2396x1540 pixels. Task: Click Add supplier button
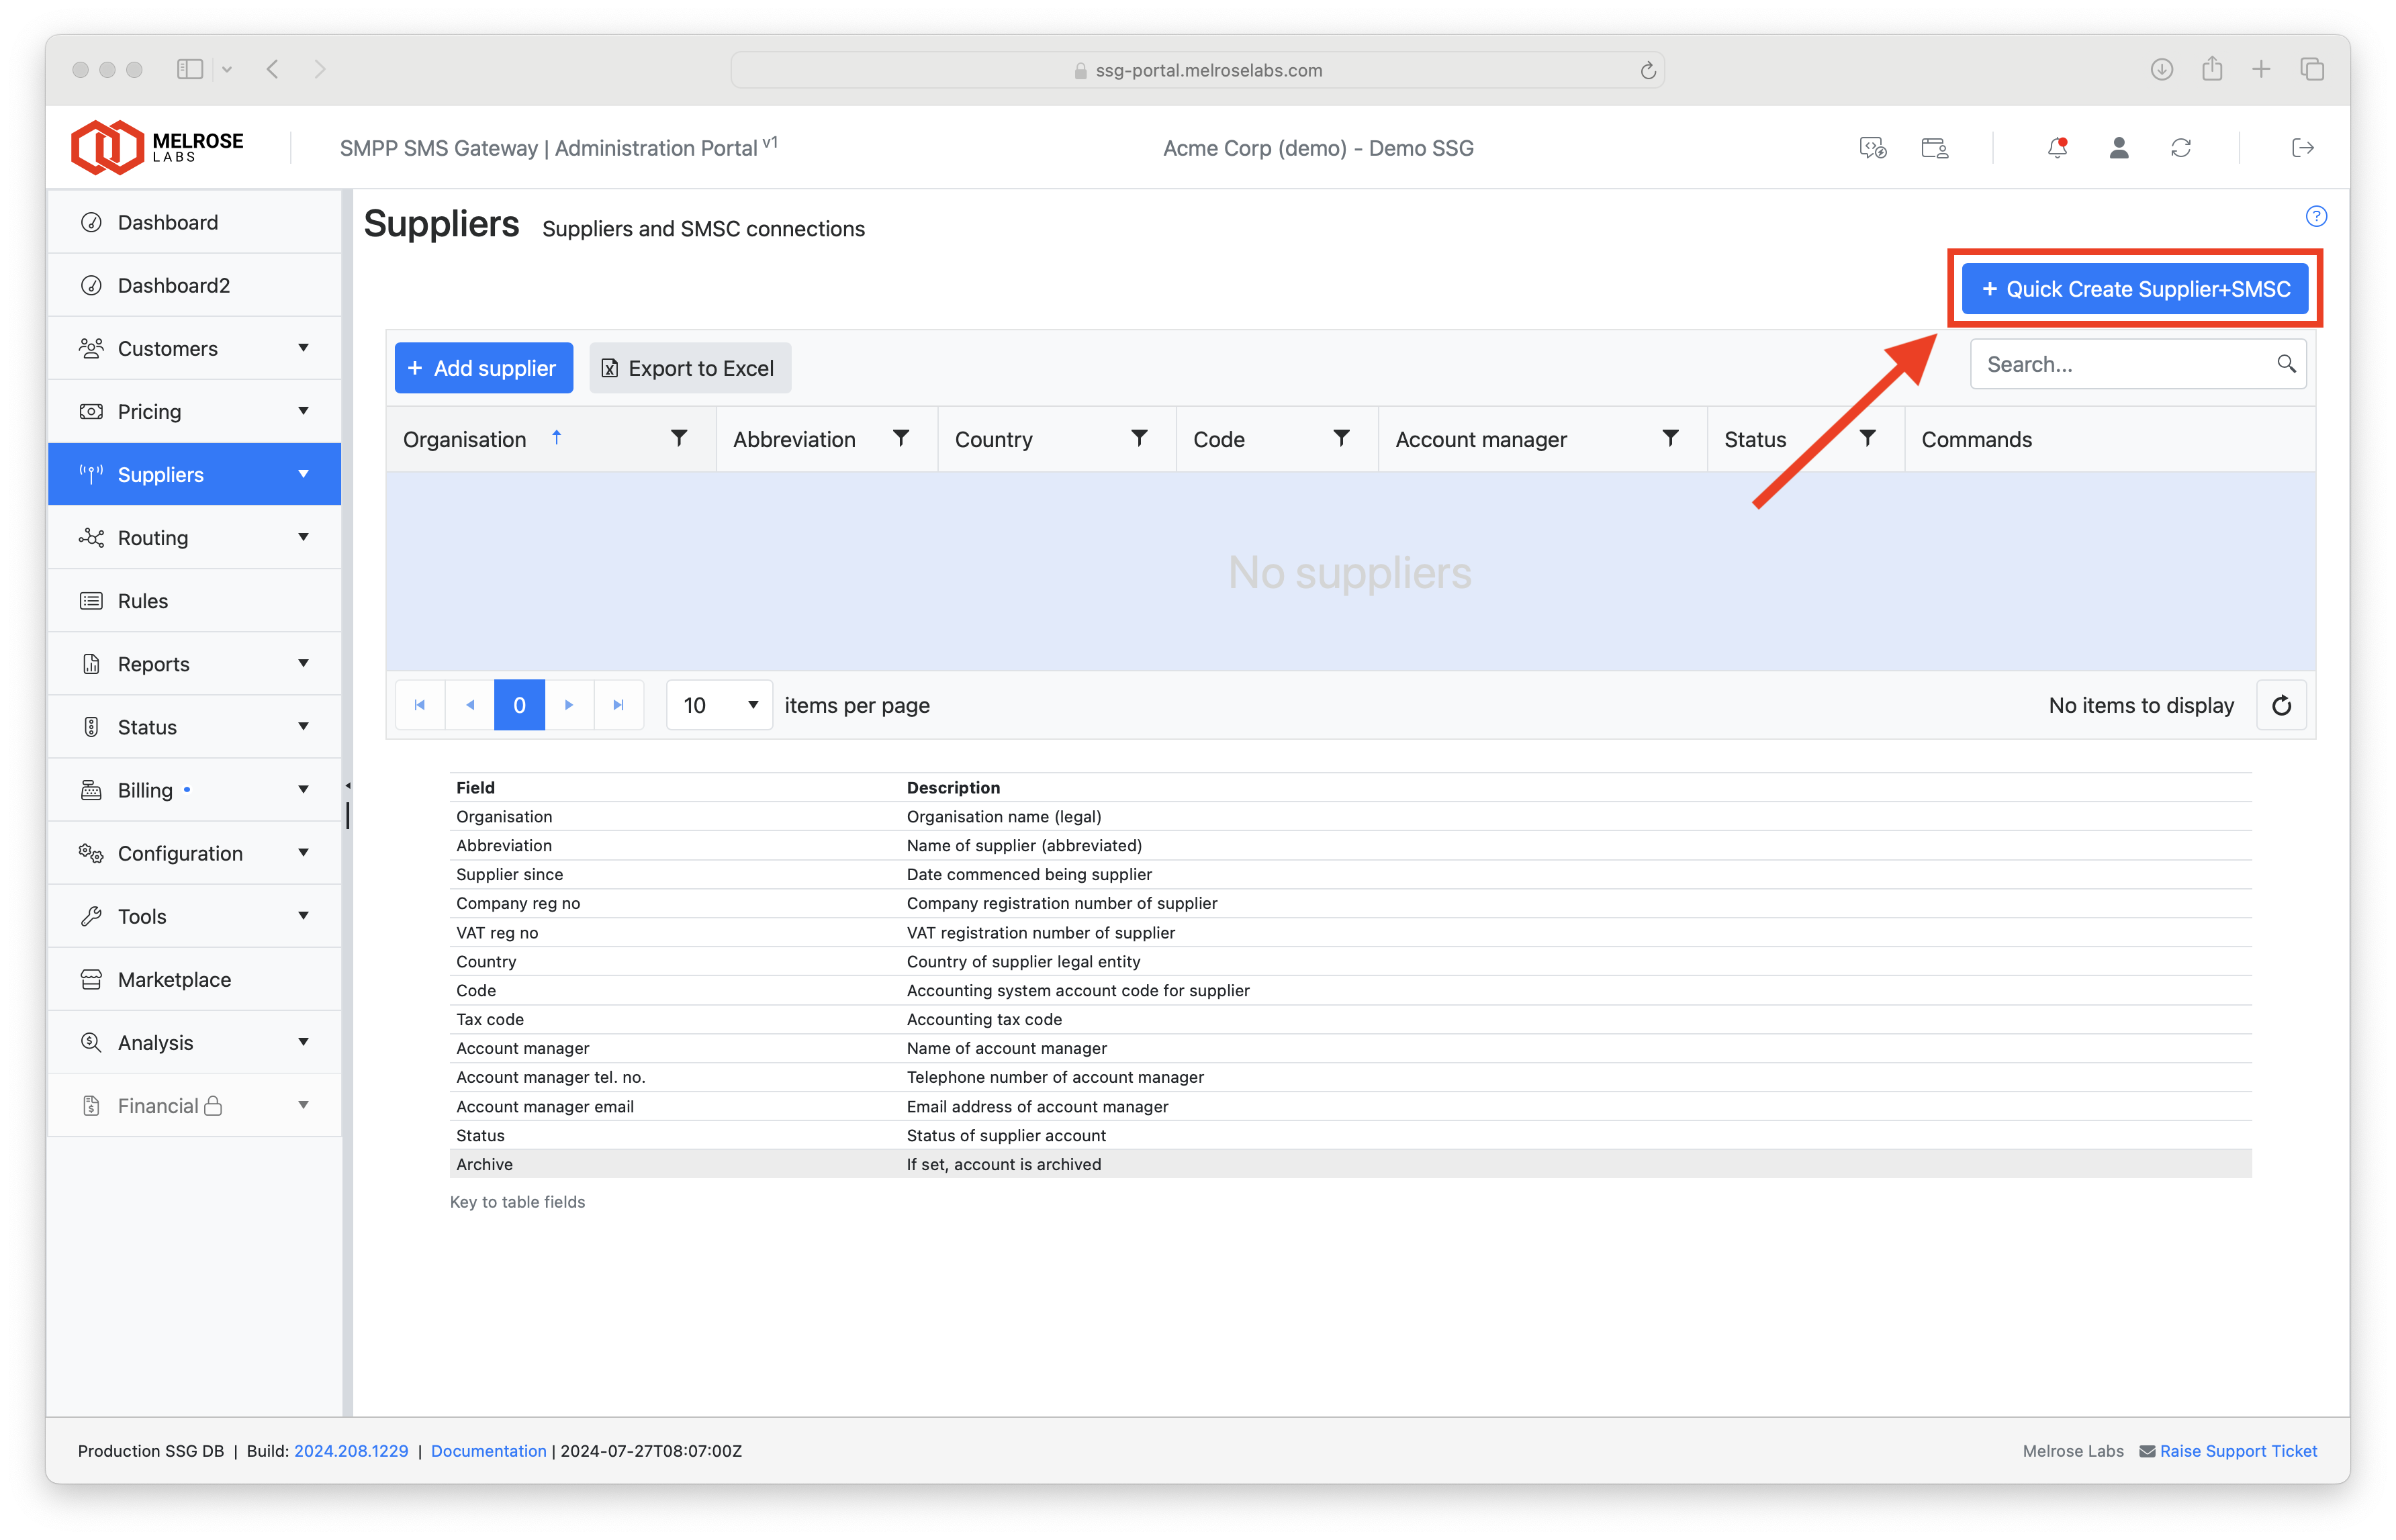tap(484, 368)
